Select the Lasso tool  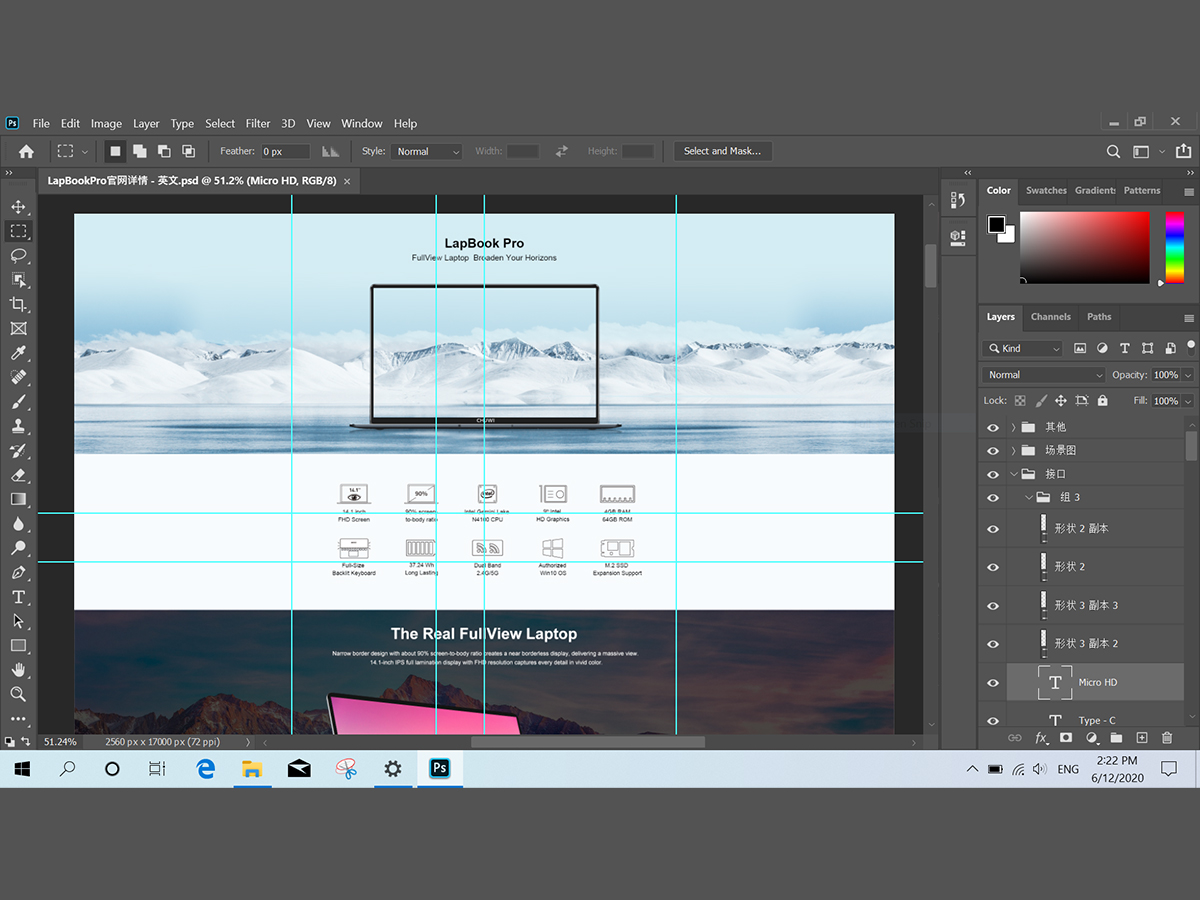point(18,255)
